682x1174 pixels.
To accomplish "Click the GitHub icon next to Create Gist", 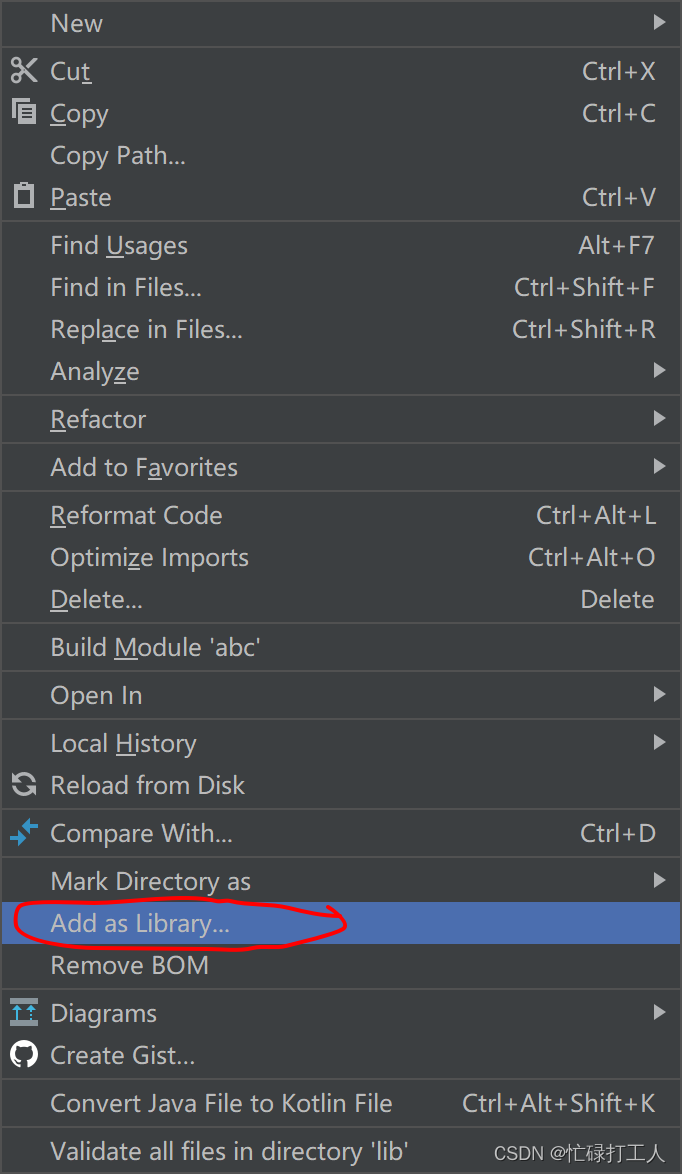I will click(23, 1054).
